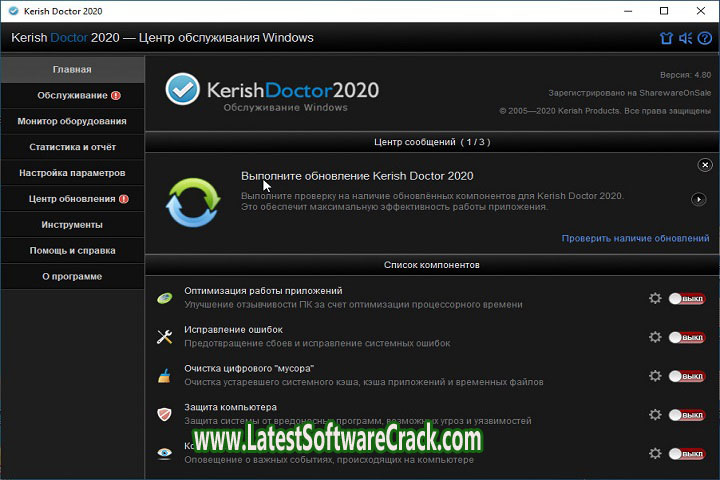Expand the Обслуживание sidebar section

click(x=72, y=95)
